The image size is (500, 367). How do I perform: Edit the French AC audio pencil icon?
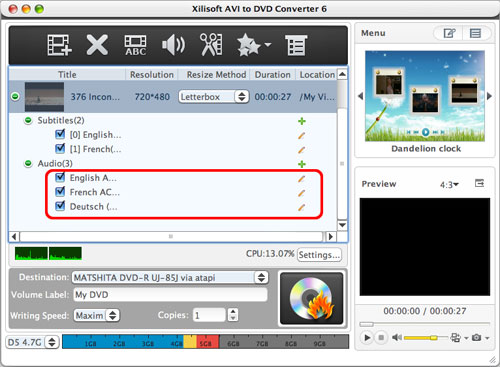(301, 193)
